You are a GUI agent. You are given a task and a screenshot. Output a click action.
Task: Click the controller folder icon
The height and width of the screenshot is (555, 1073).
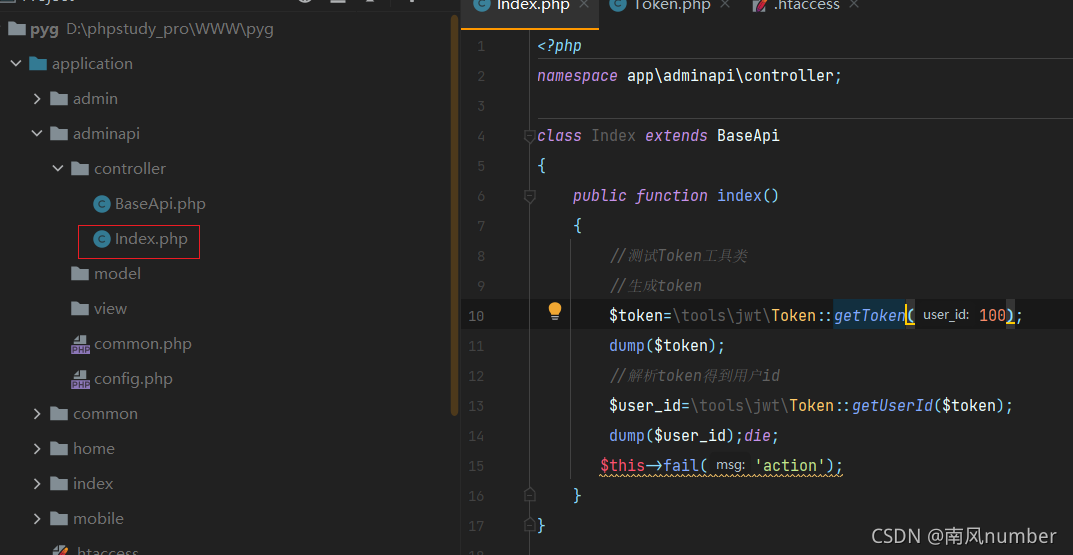click(x=81, y=168)
